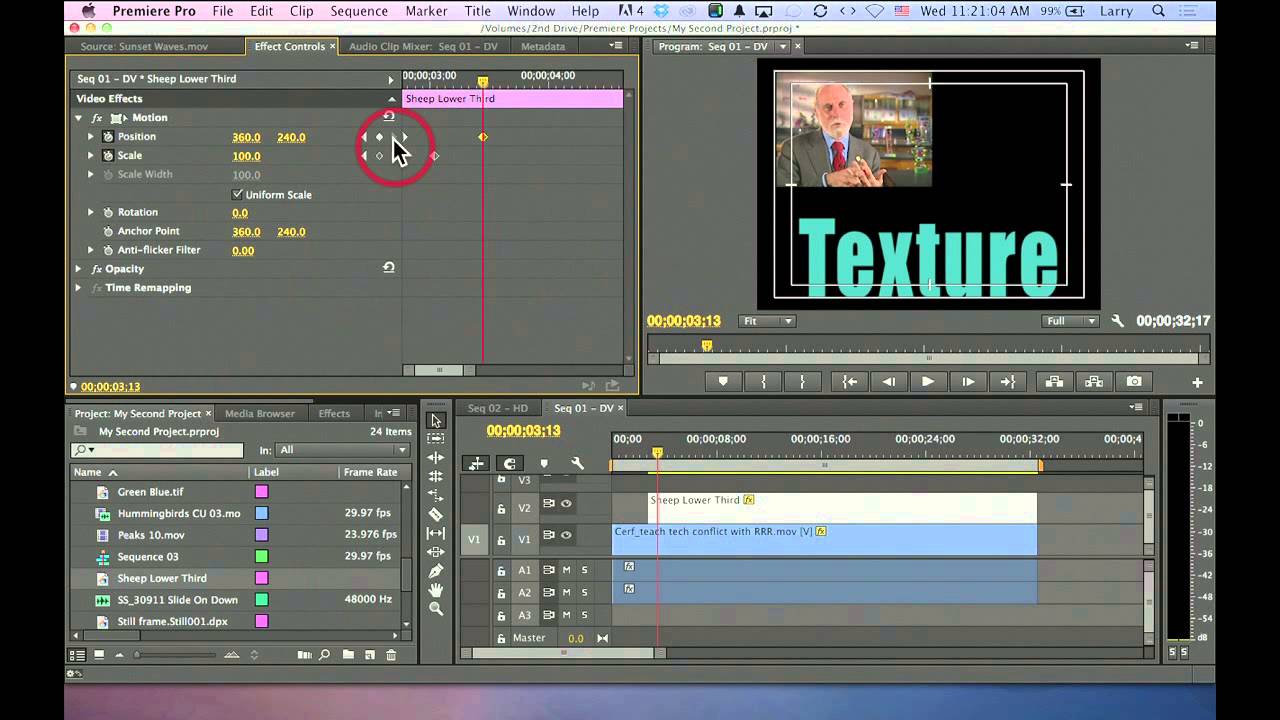Select the Track Select tool
Screen dimensions: 1280x720
pos(436,438)
